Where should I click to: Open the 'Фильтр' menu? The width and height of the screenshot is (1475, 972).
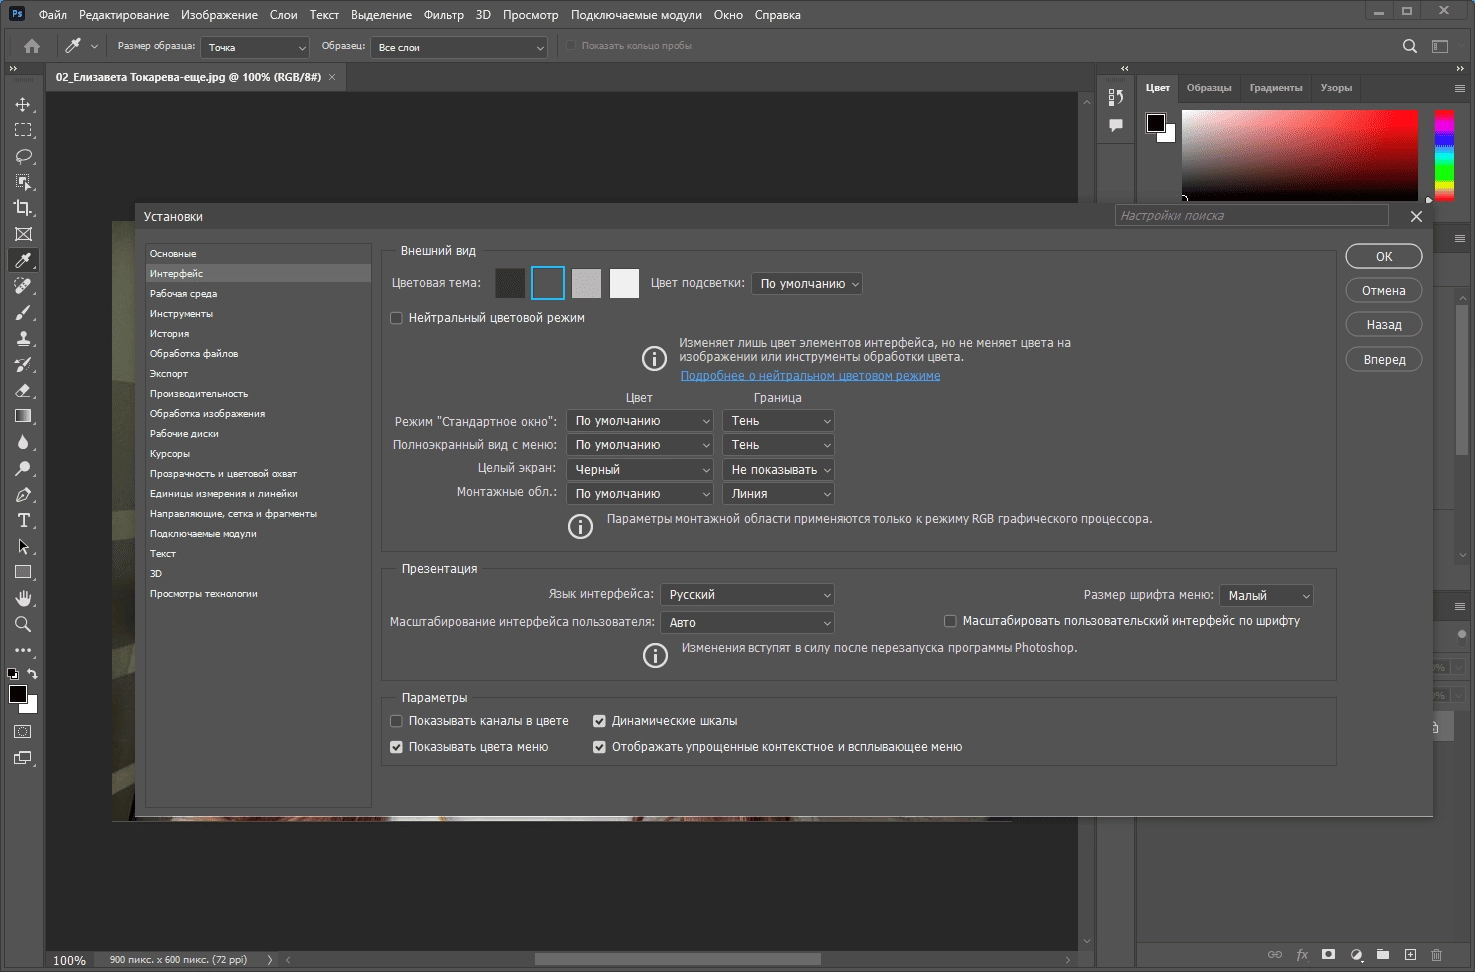(x=444, y=15)
